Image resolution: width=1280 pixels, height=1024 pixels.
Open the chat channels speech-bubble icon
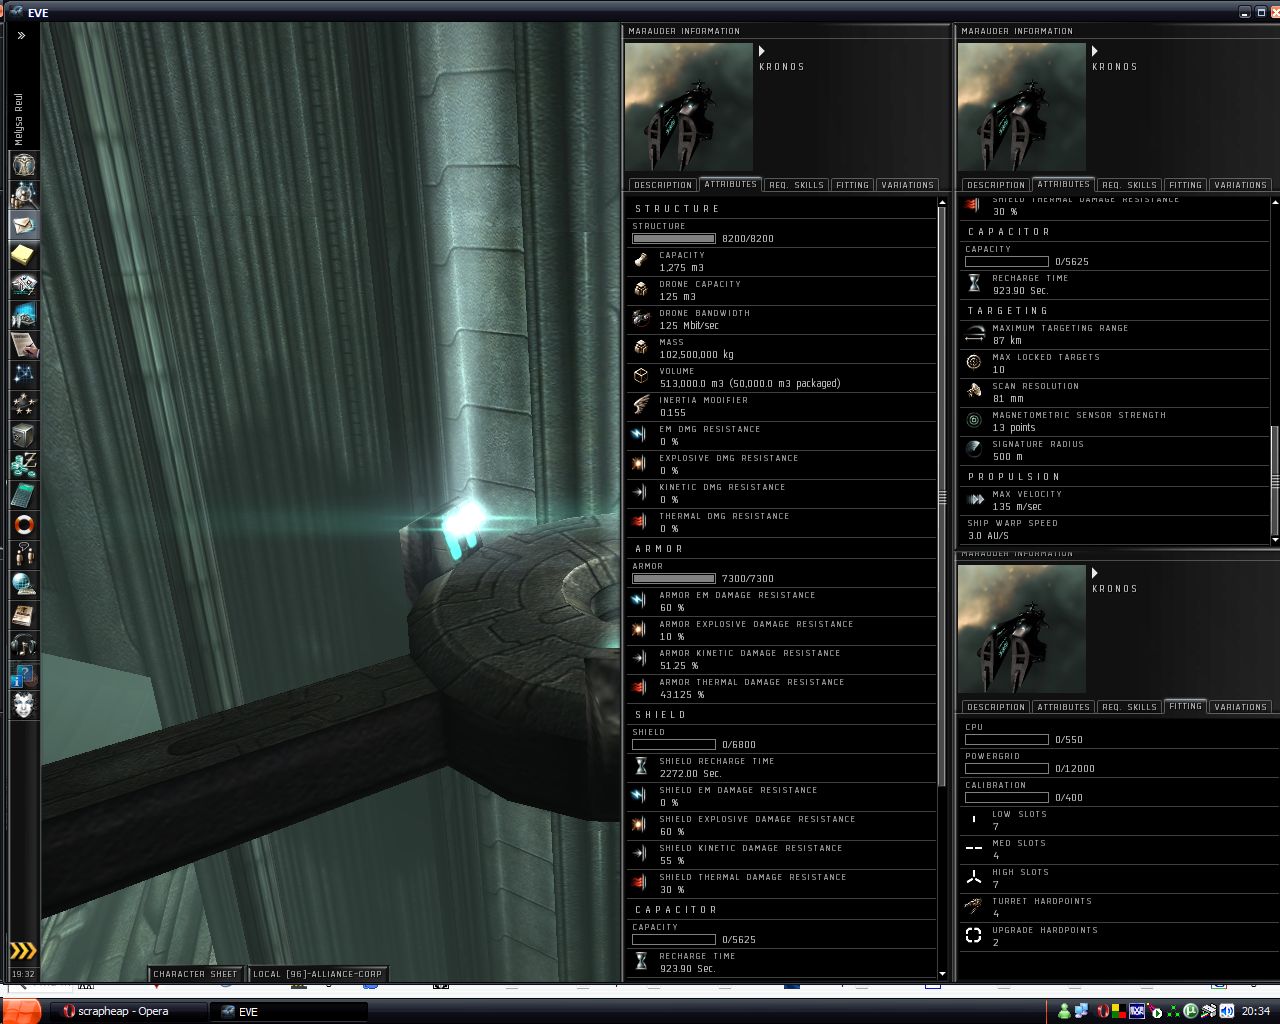24,555
